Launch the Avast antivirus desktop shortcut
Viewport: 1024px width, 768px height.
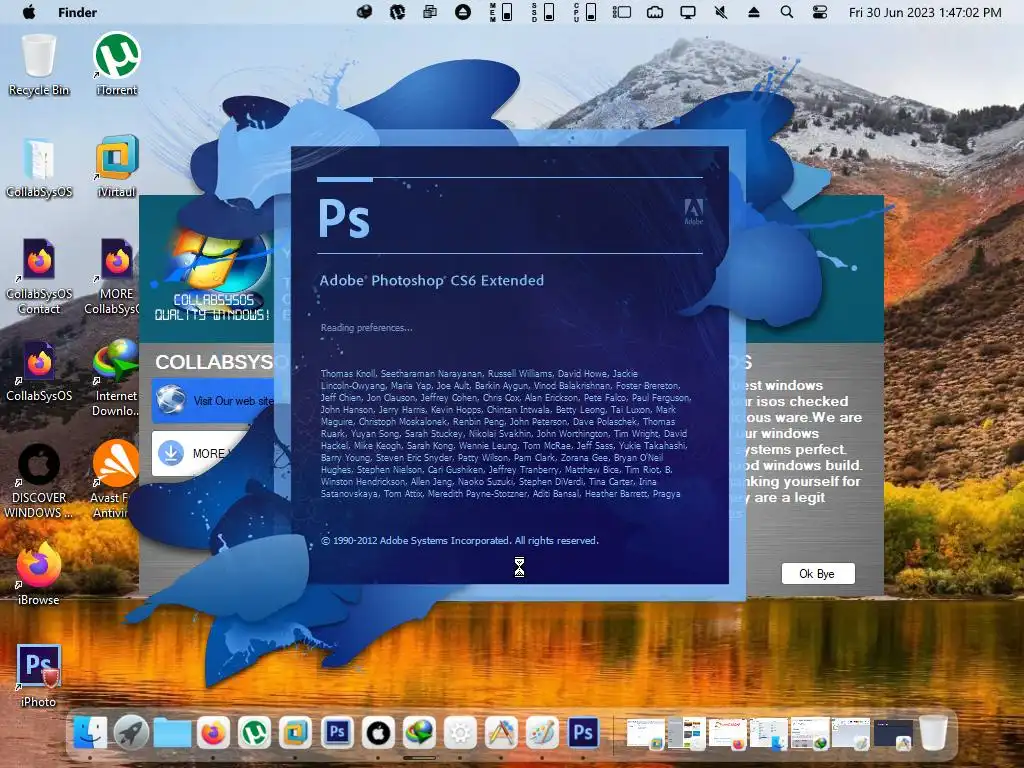click(115, 479)
